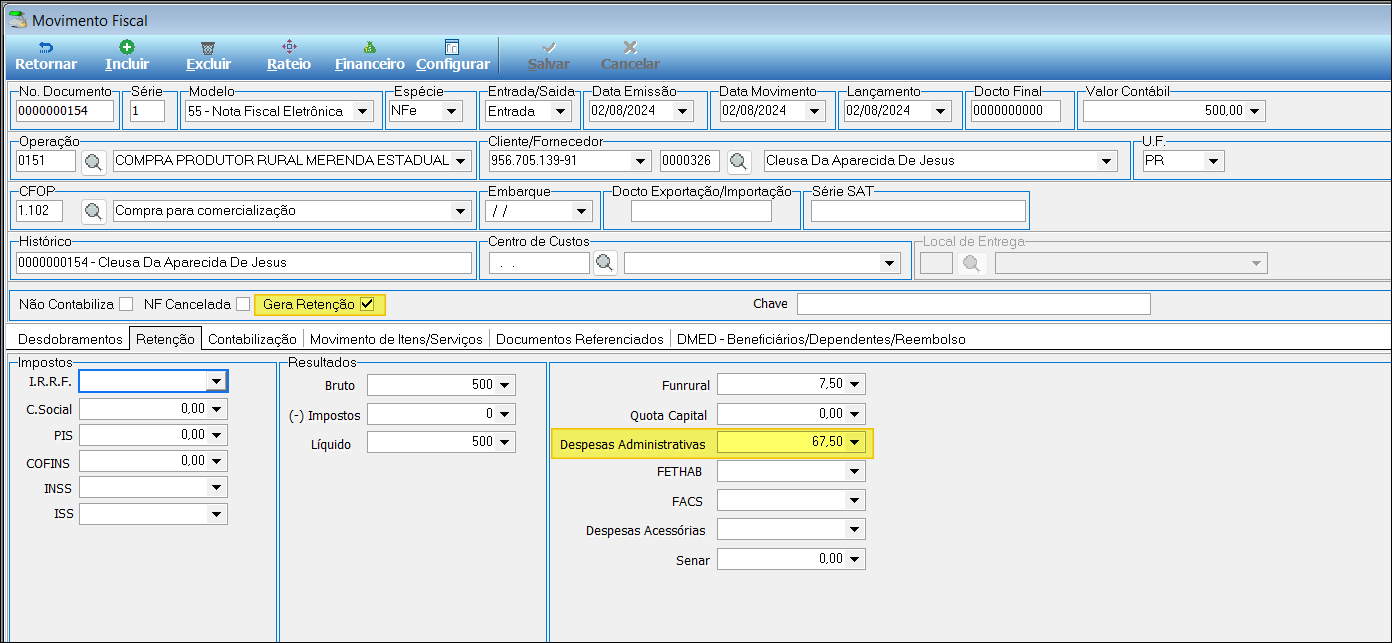
Task: Search Cliente/Fornecedor with magnifier icon
Action: click(x=739, y=161)
